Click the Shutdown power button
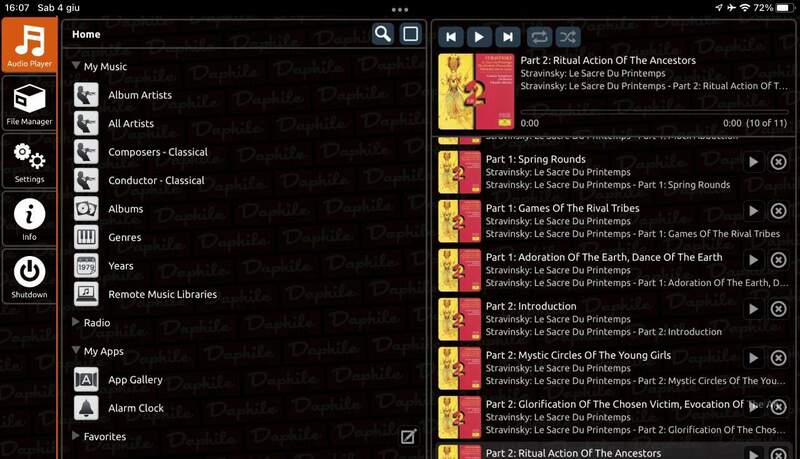800x459 pixels. [29, 276]
